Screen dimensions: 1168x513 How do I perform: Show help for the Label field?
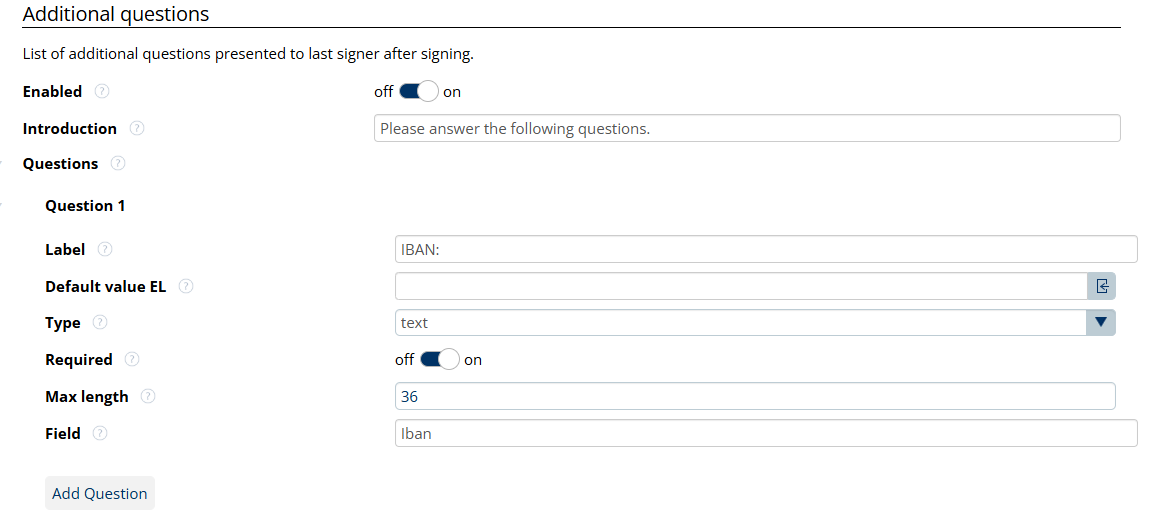click(105, 249)
